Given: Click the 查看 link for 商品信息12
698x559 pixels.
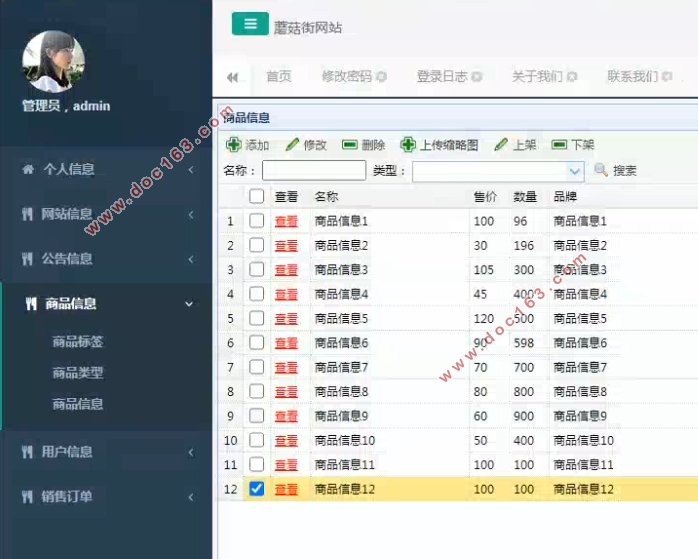Looking at the screenshot, I should (x=286, y=490).
